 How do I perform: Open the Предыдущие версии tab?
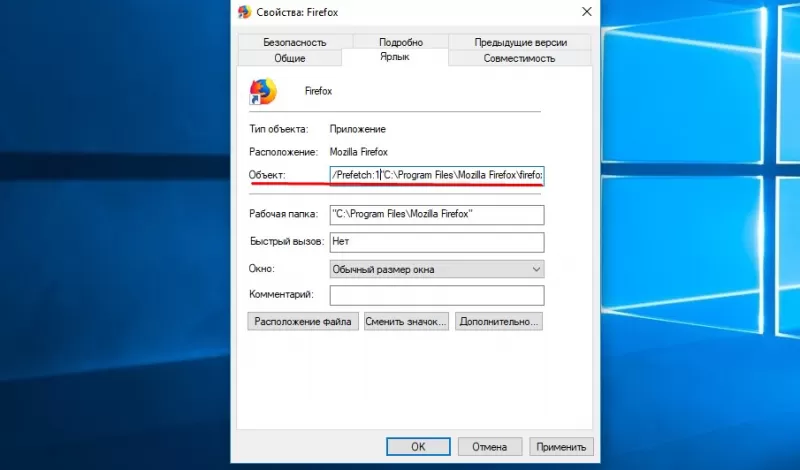520,42
